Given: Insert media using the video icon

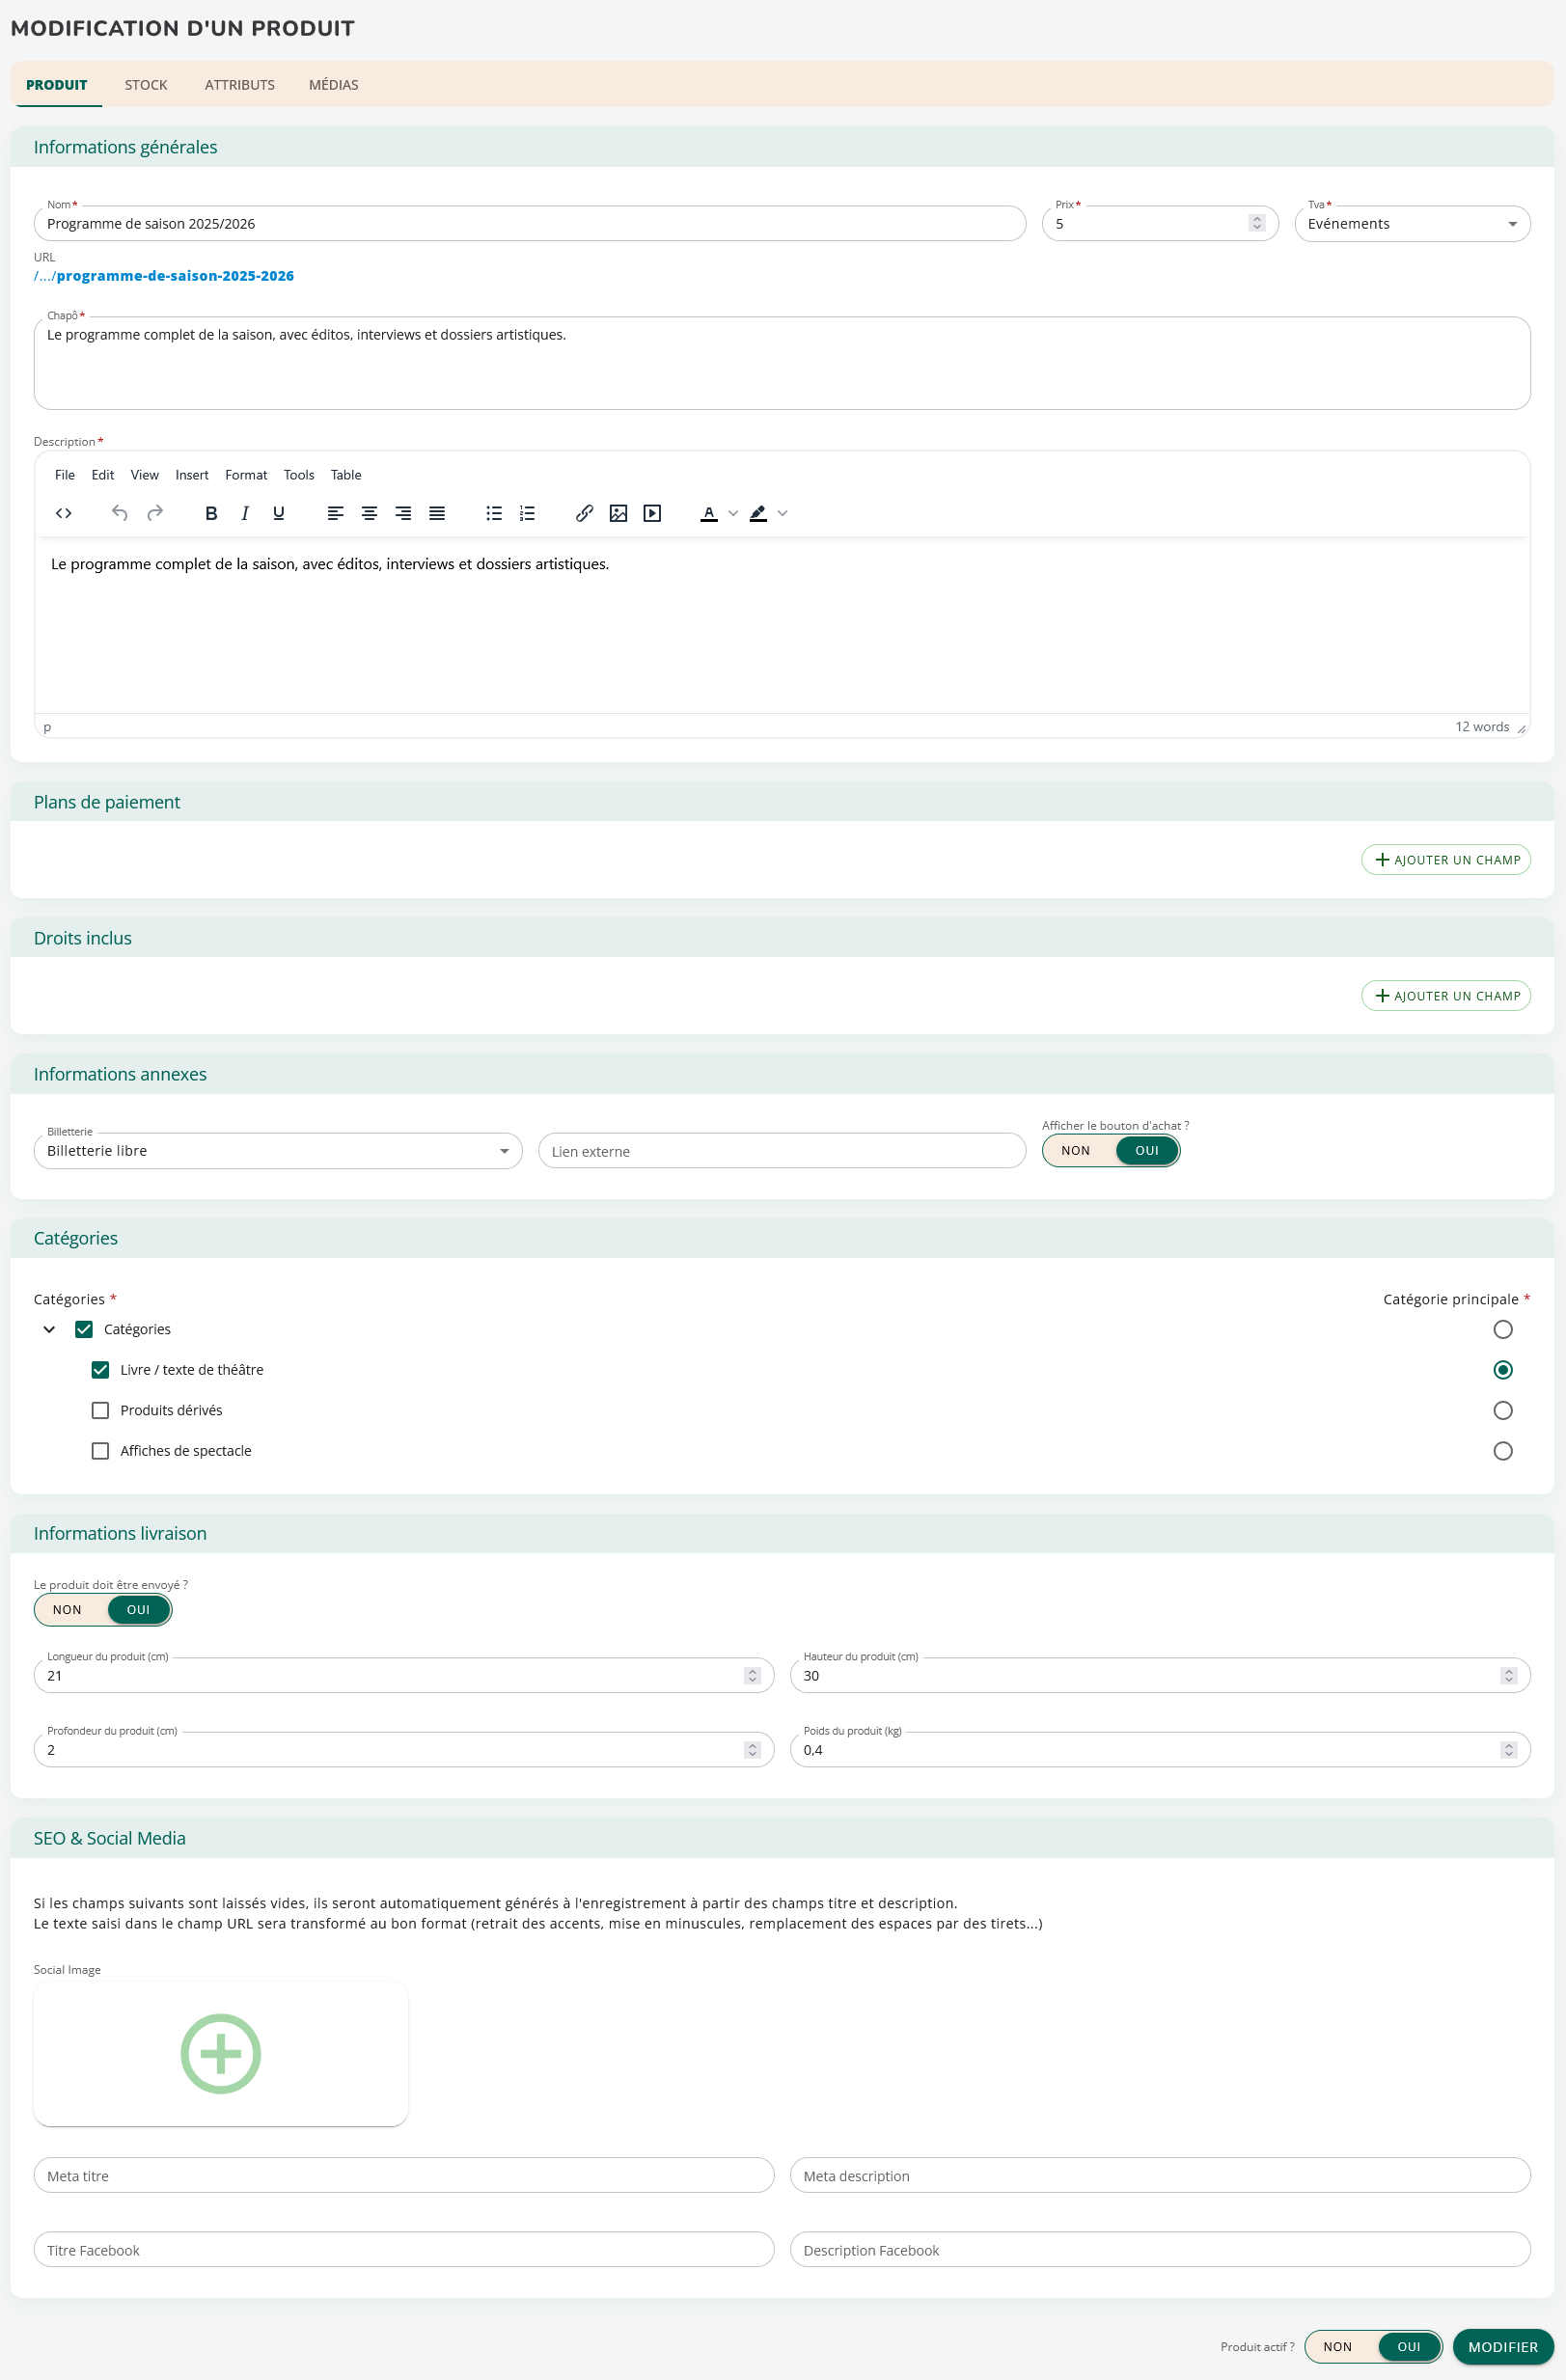Looking at the screenshot, I should 652,513.
